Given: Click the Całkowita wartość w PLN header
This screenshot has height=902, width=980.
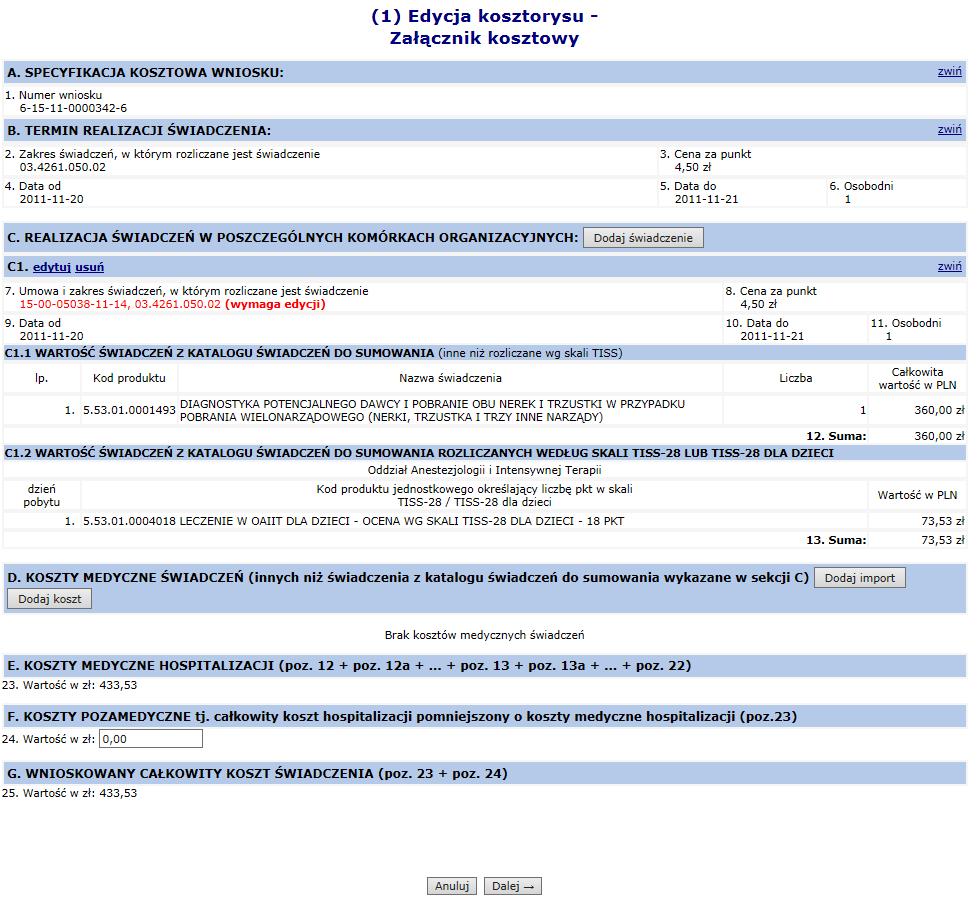Looking at the screenshot, I should pyautogui.click(x=918, y=378).
